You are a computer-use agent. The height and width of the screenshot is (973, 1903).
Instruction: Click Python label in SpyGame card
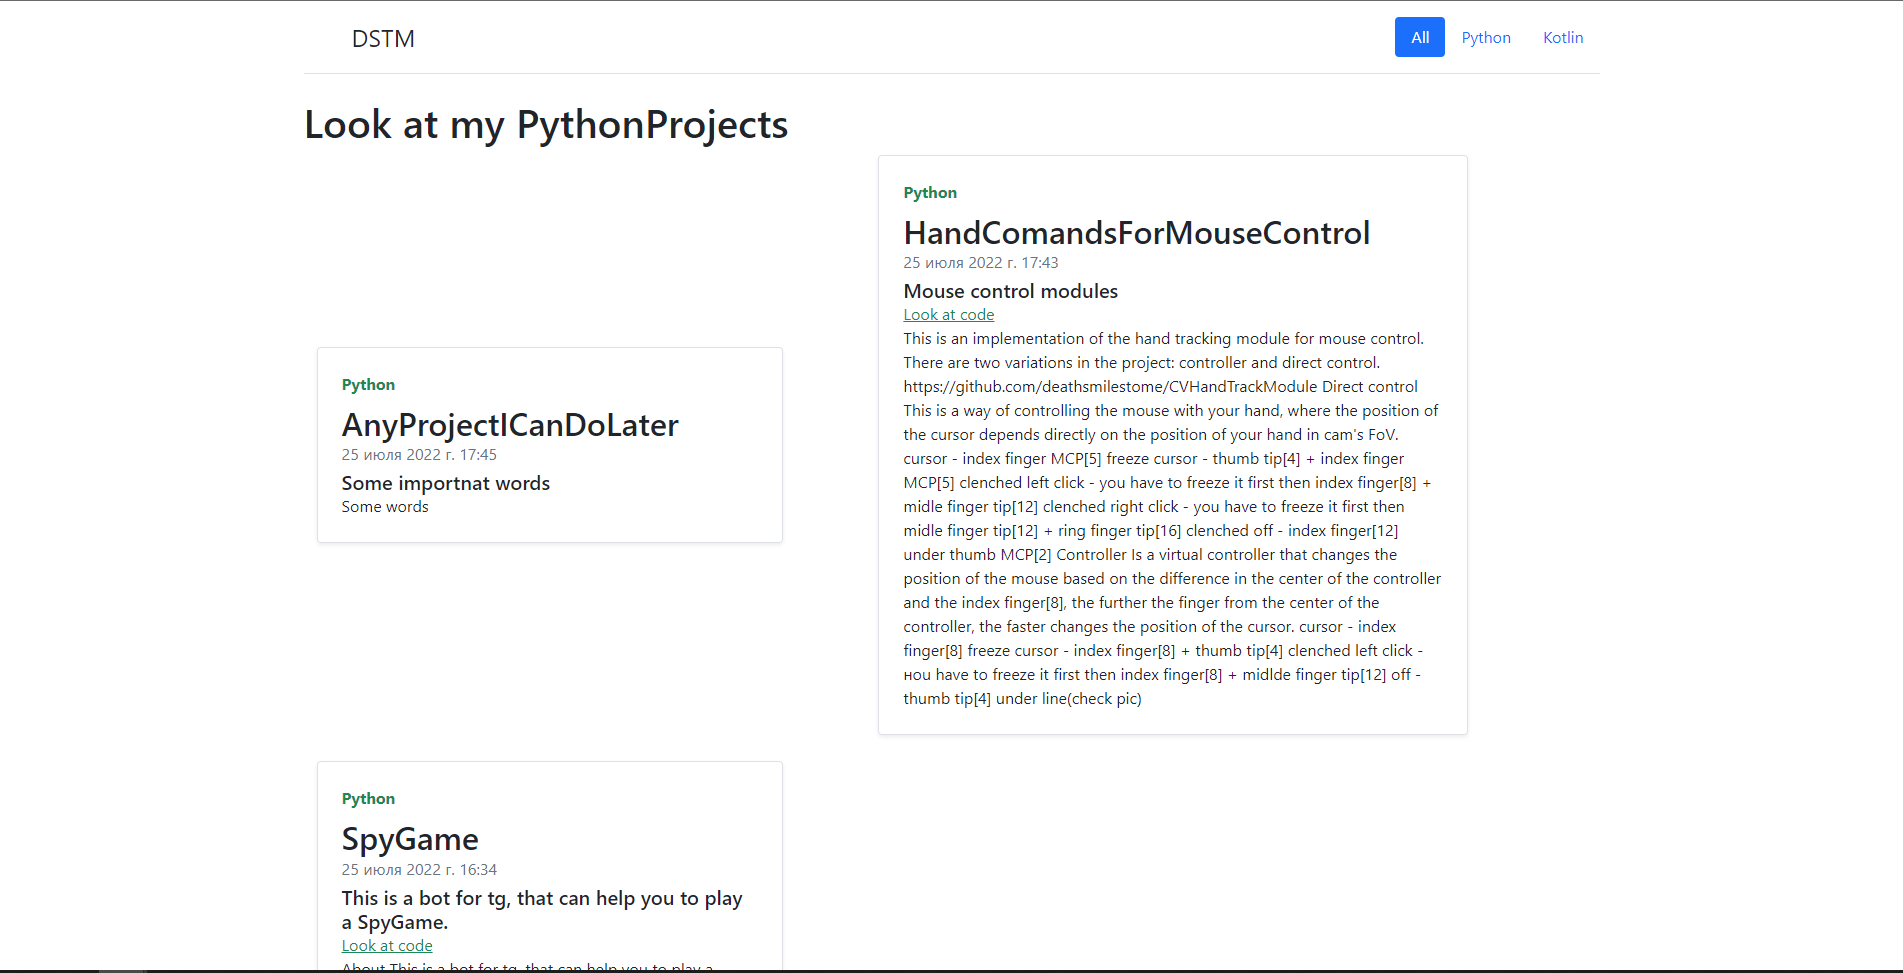pos(368,798)
